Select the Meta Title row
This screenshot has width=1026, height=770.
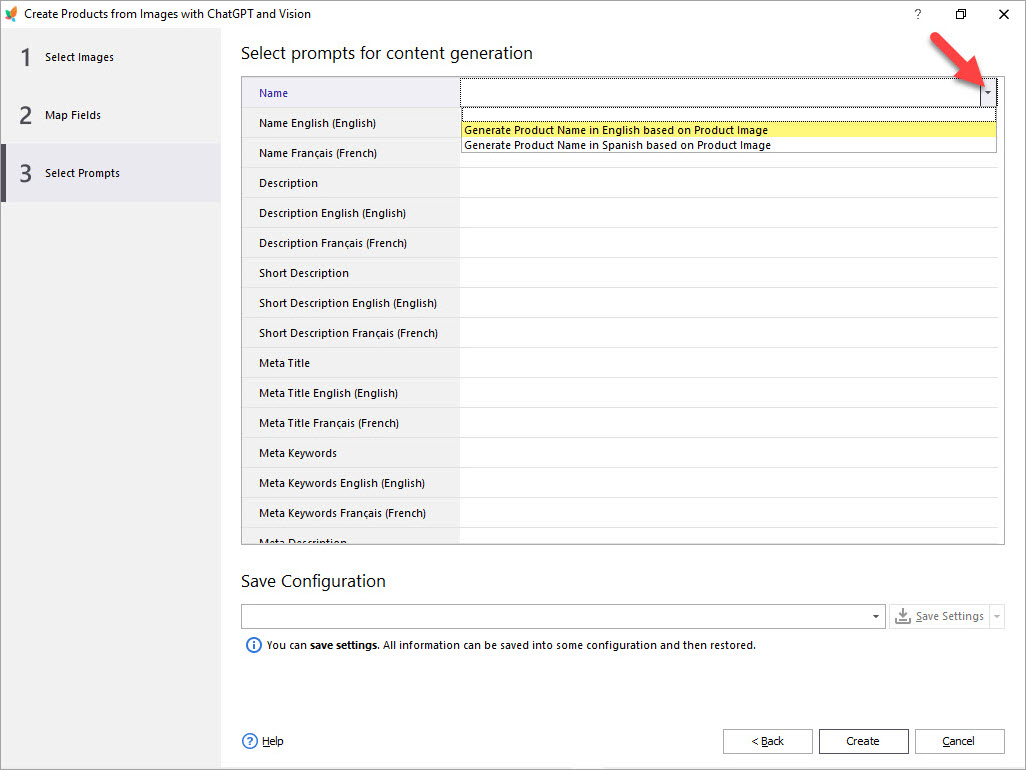pyautogui.click(x=351, y=363)
